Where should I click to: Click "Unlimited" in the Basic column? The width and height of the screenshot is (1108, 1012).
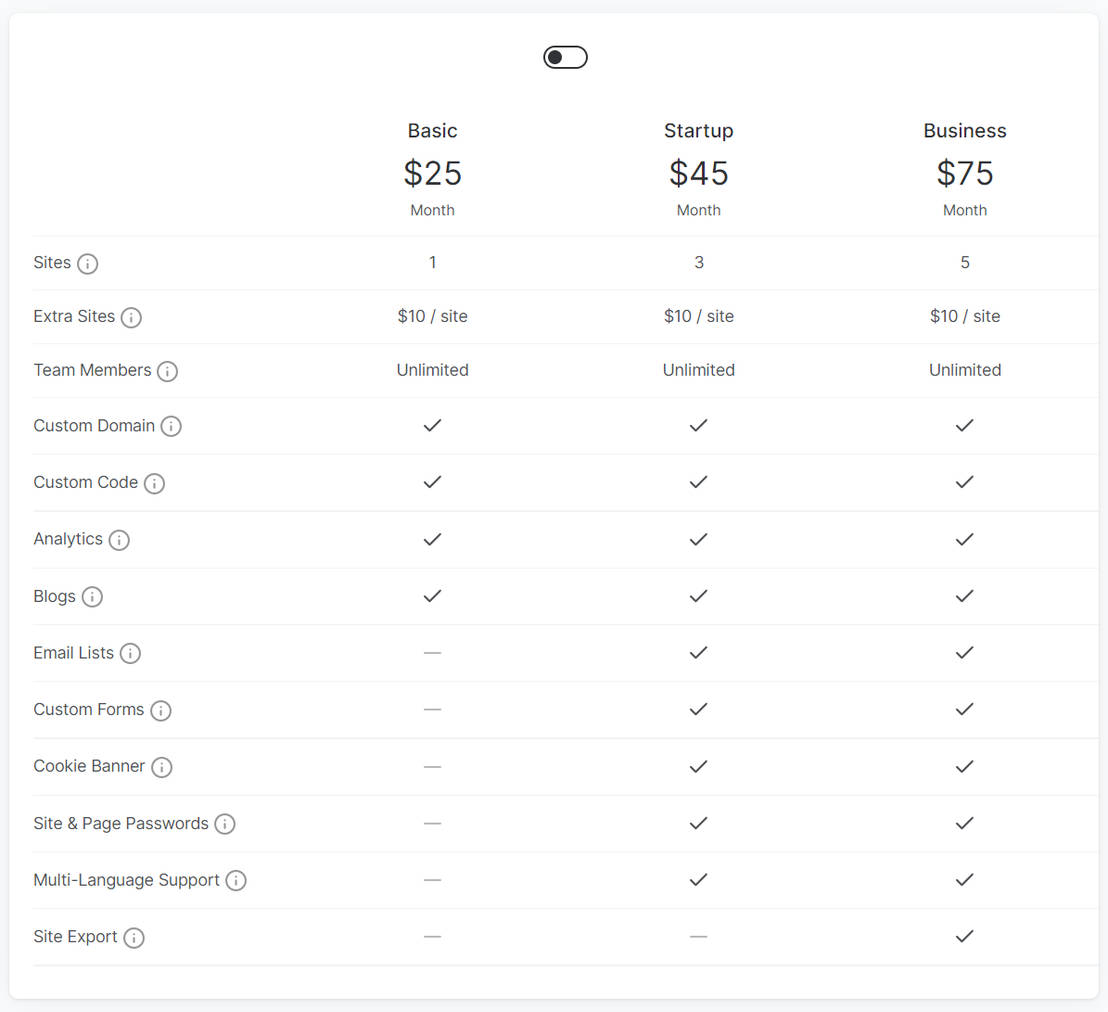[x=432, y=370]
